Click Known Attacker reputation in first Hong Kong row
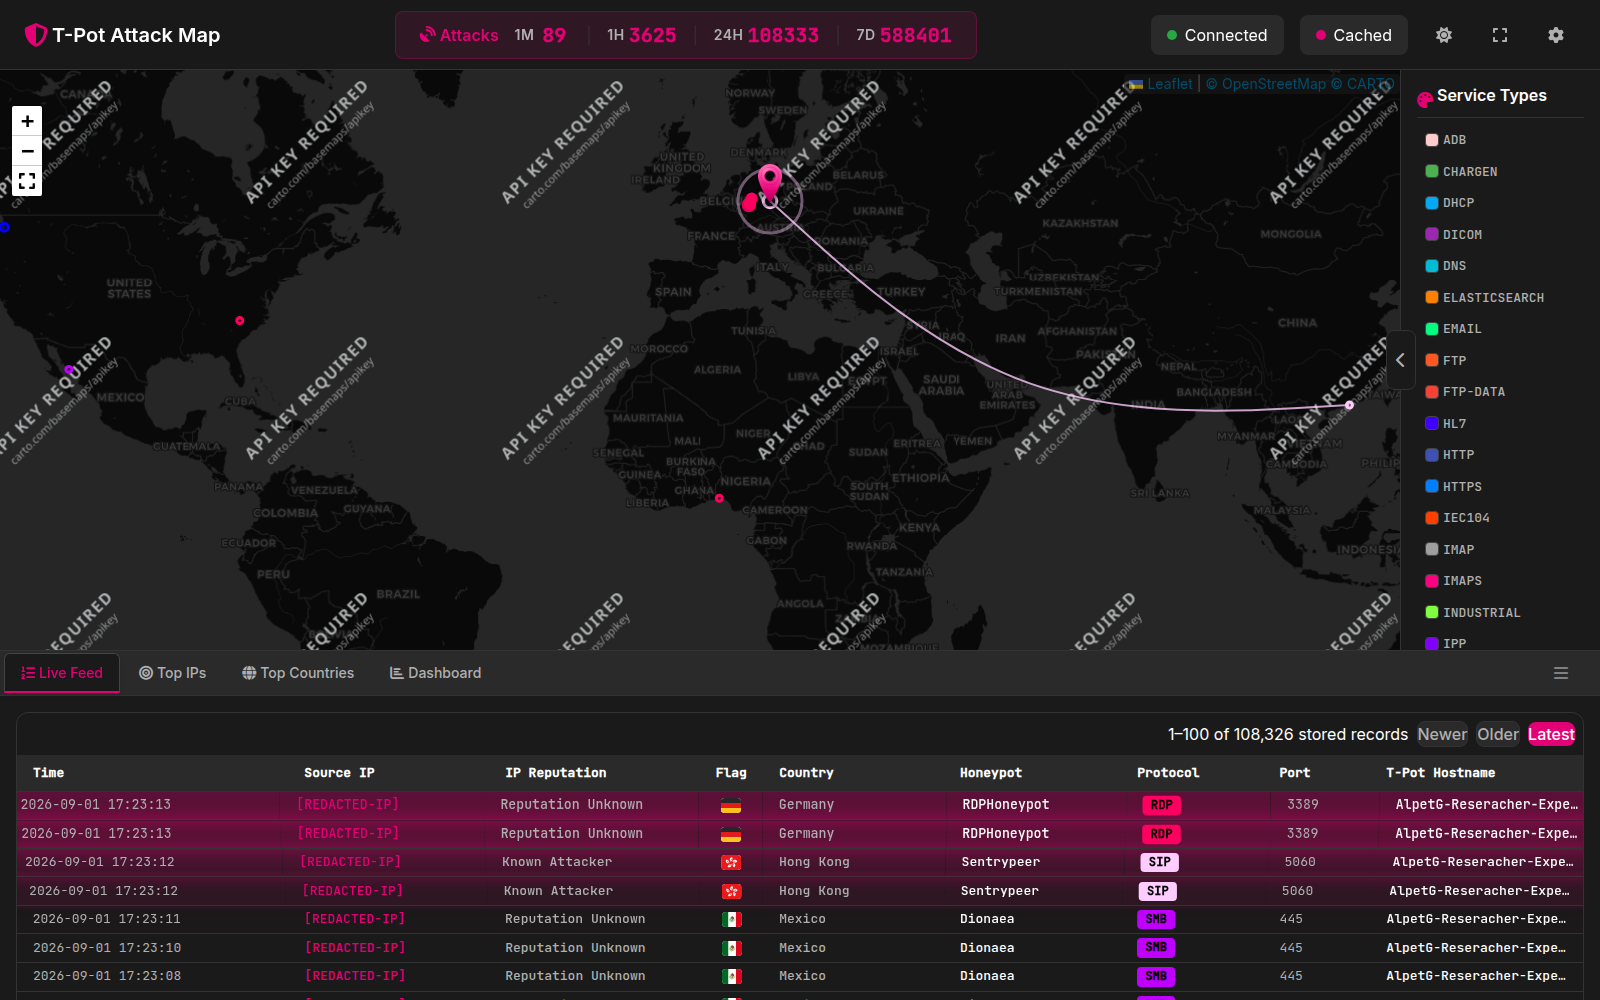Image resolution: width=1600 pixels, height=1000 pixels. [557, 862]
